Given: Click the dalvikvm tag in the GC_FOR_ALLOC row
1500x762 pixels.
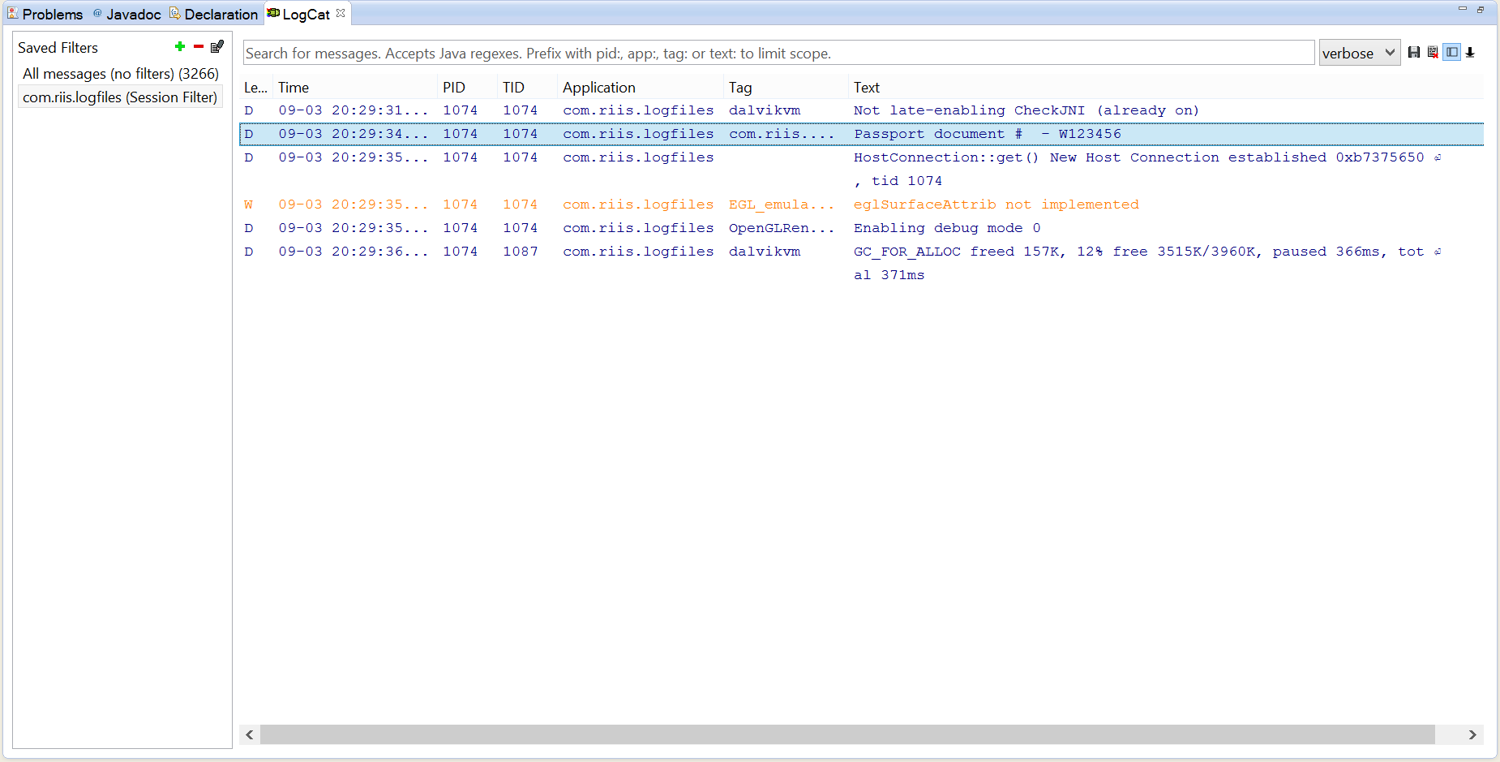Looking at the screenshot, I should [x=764, y=251].
